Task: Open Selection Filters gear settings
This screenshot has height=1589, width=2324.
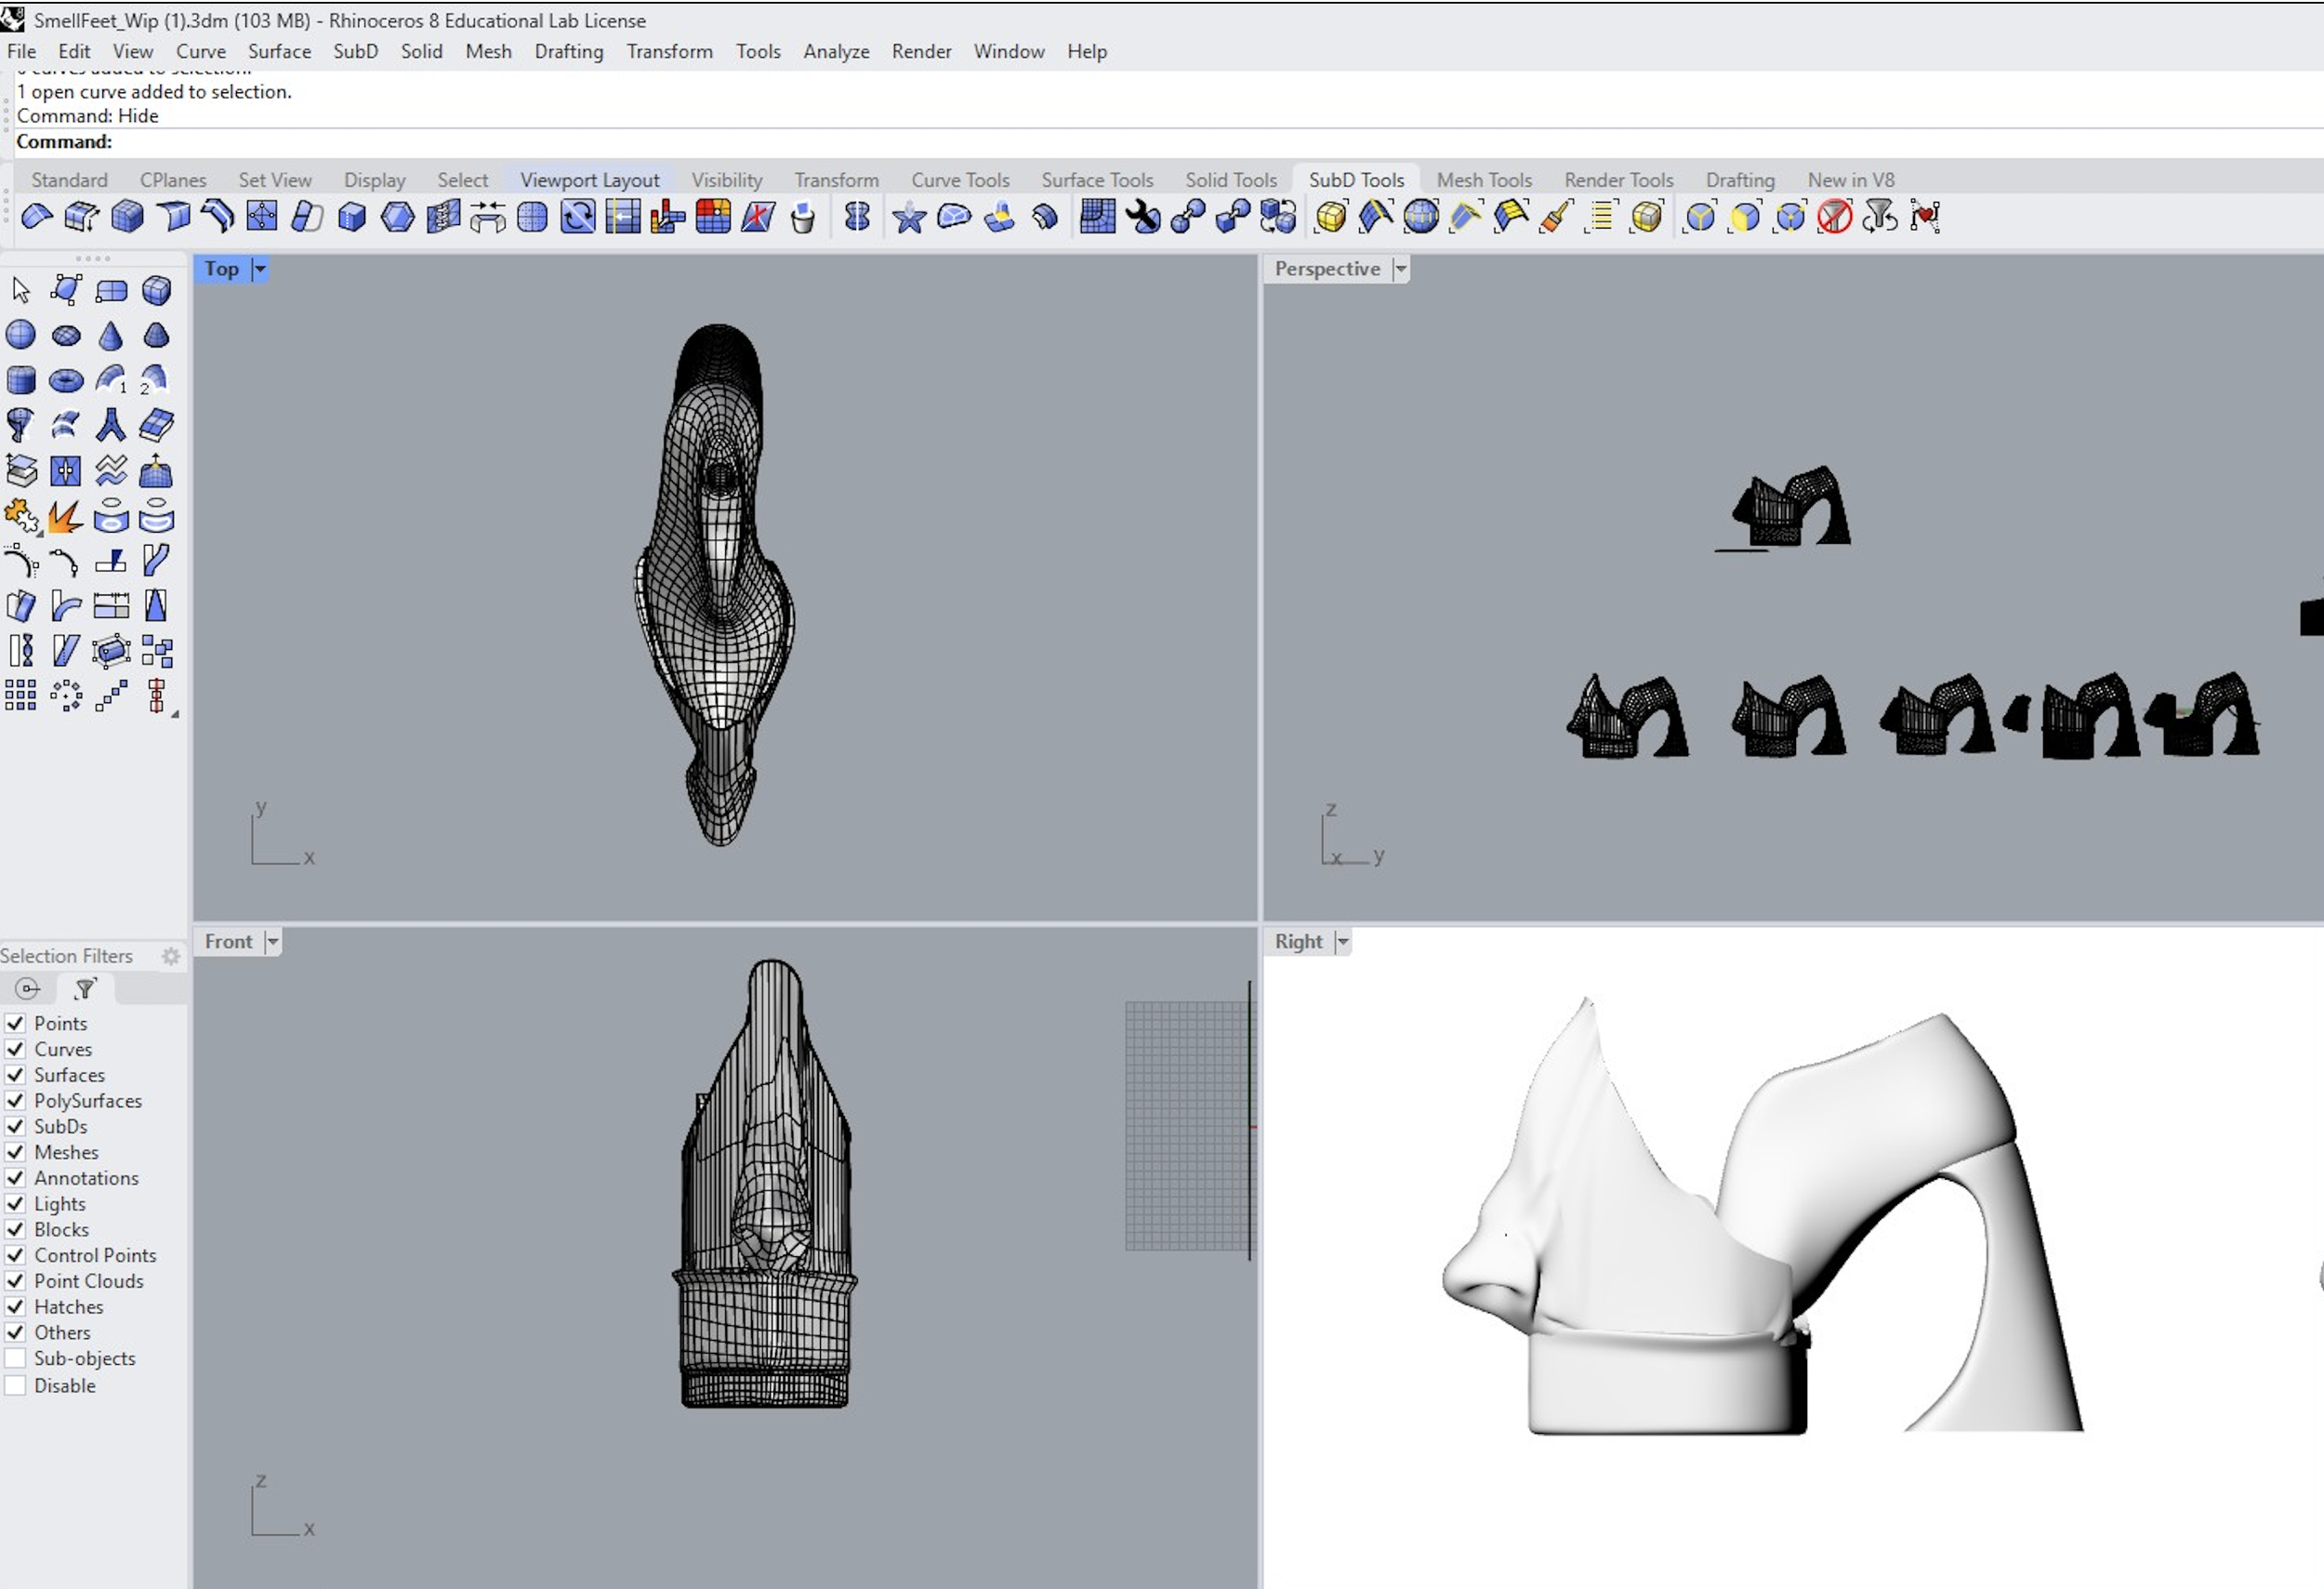Action: (171, 956)
